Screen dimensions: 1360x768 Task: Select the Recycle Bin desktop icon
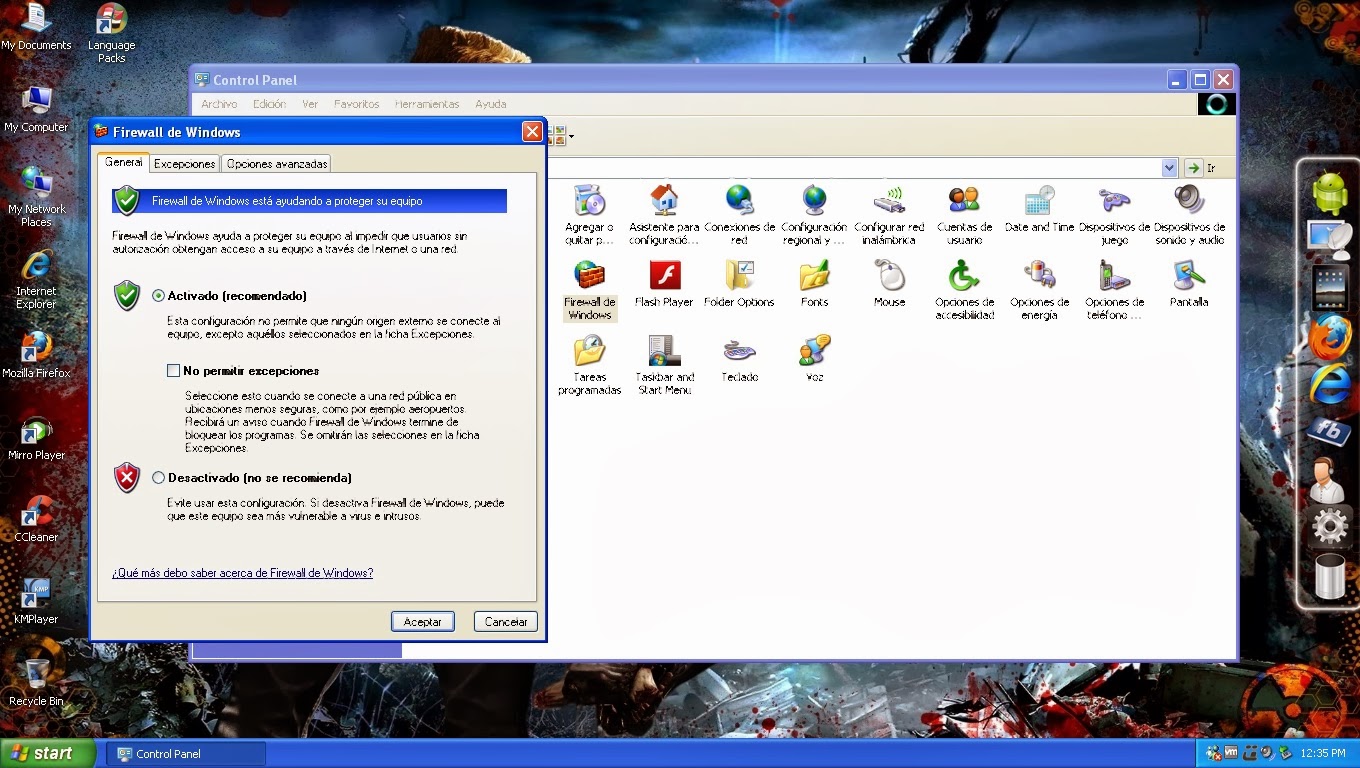point(36,682)
